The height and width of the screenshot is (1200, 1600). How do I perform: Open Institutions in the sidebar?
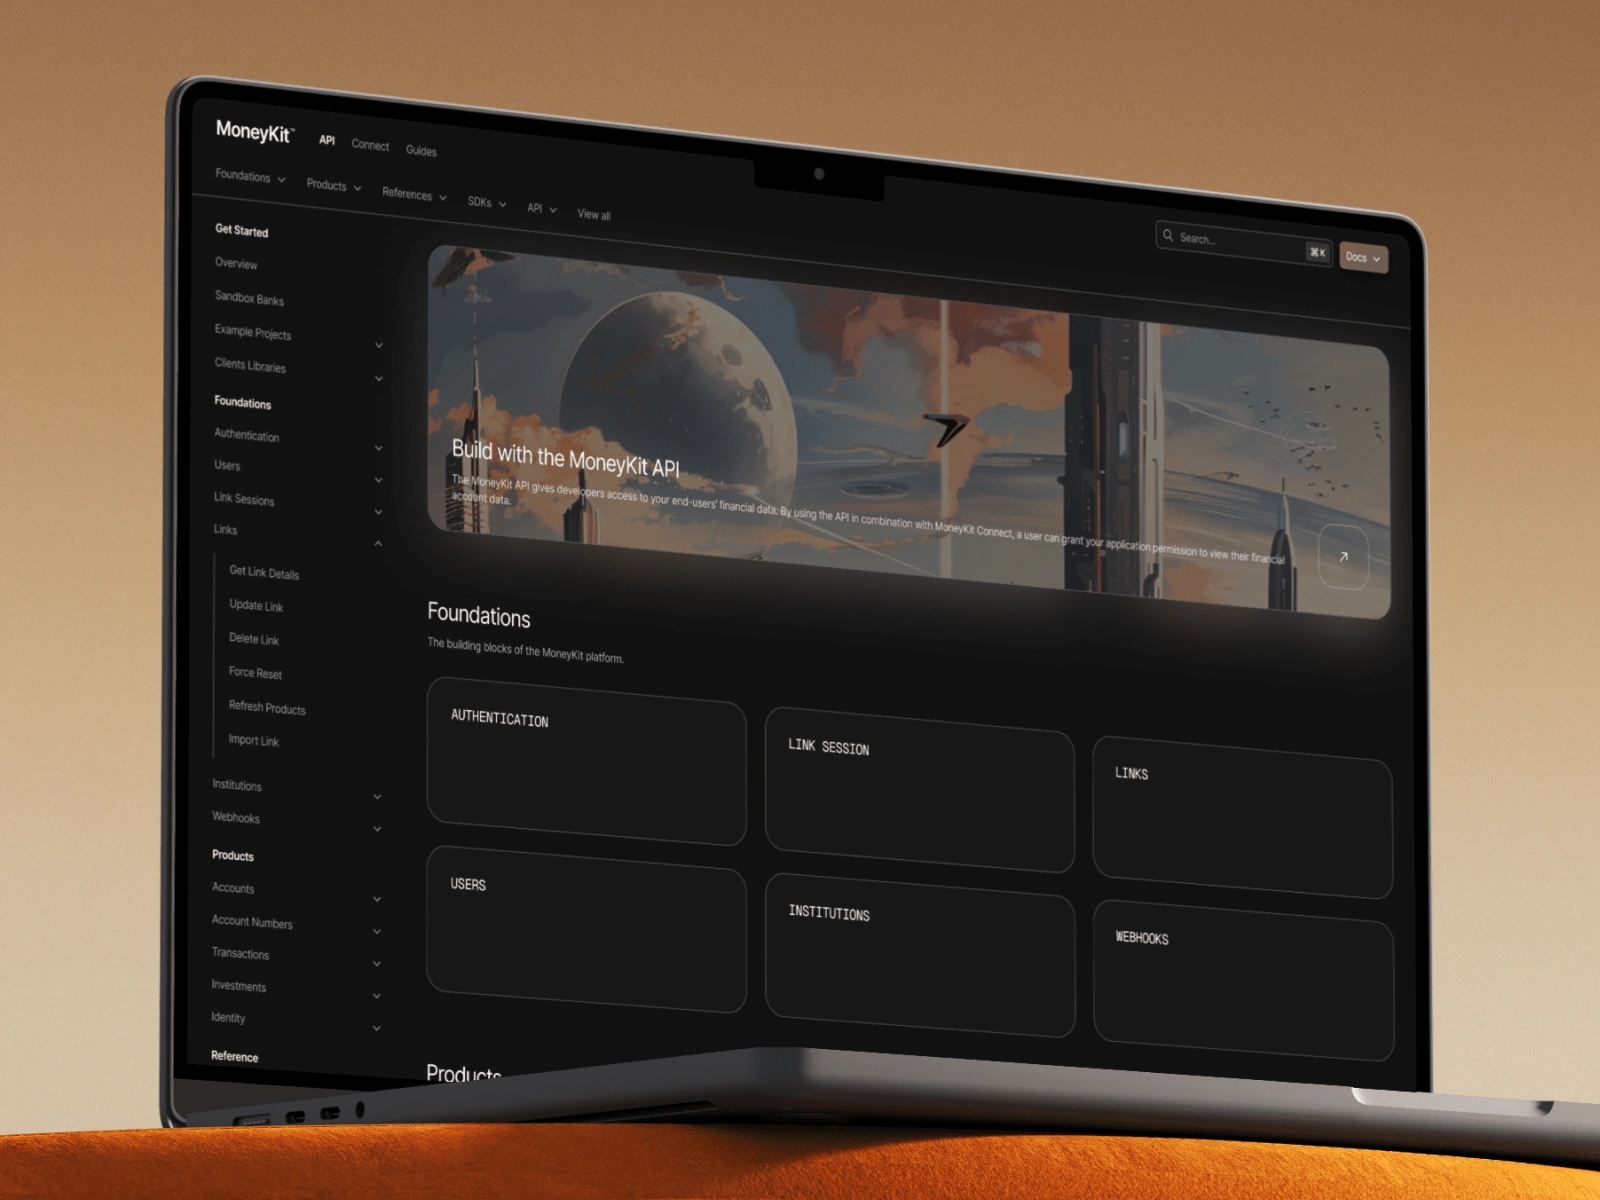coord(237,786)
